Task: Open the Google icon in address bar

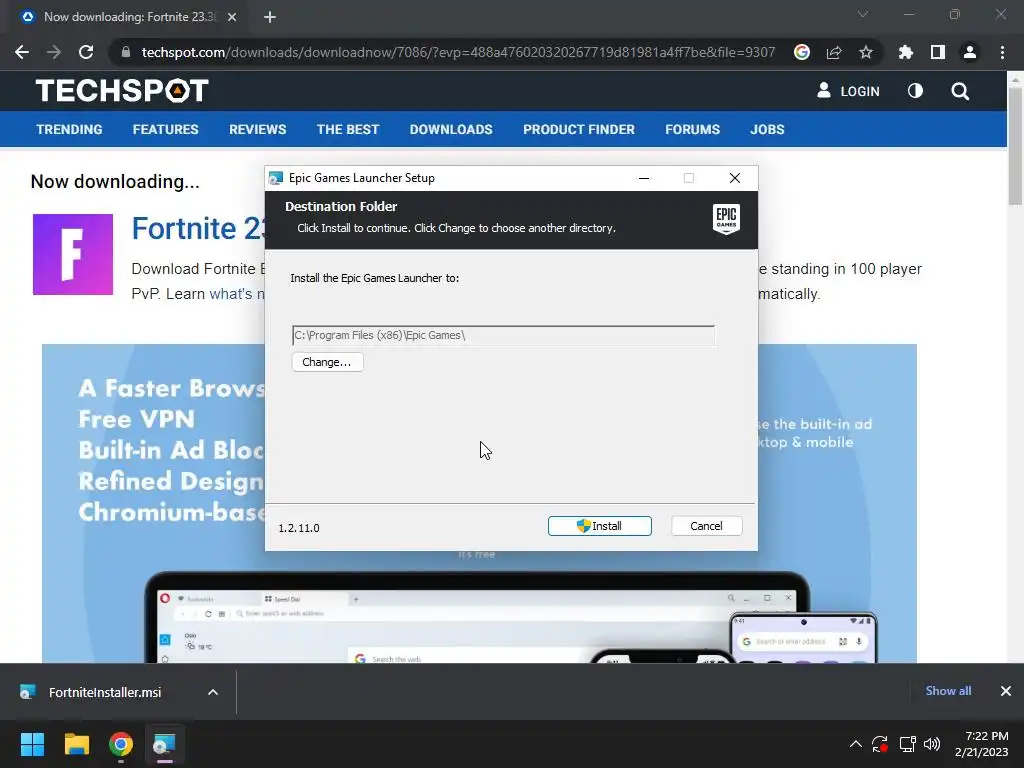Action: (802, 52)
